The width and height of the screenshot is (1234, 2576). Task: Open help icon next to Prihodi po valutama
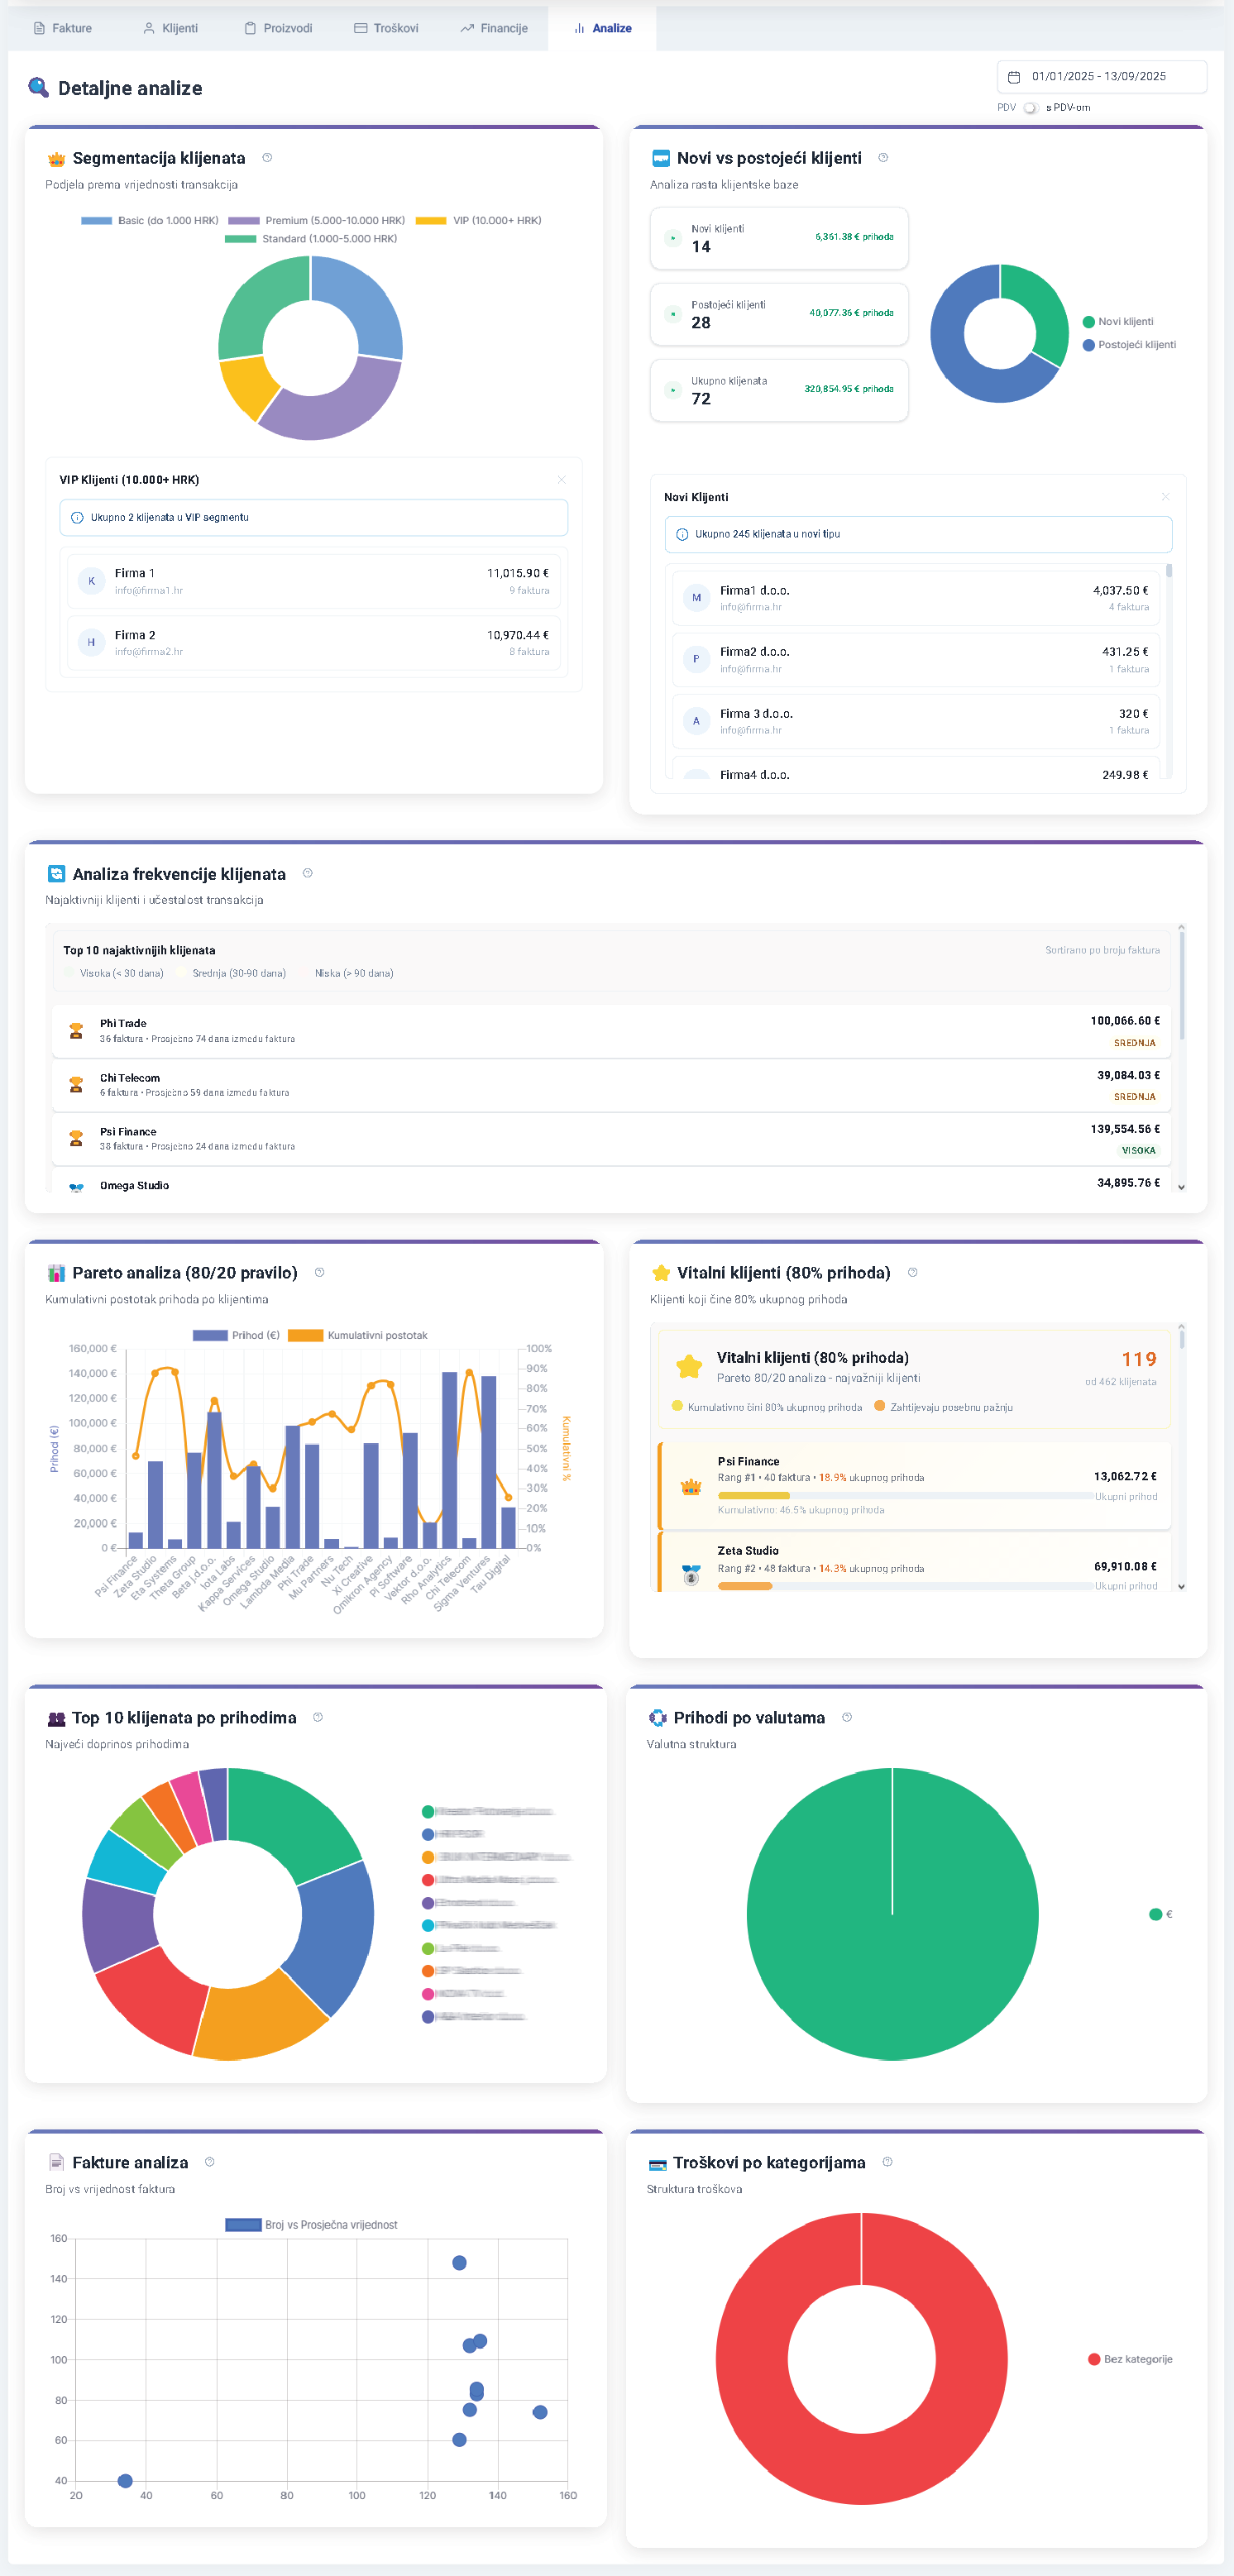click(x=847, y=1717)
